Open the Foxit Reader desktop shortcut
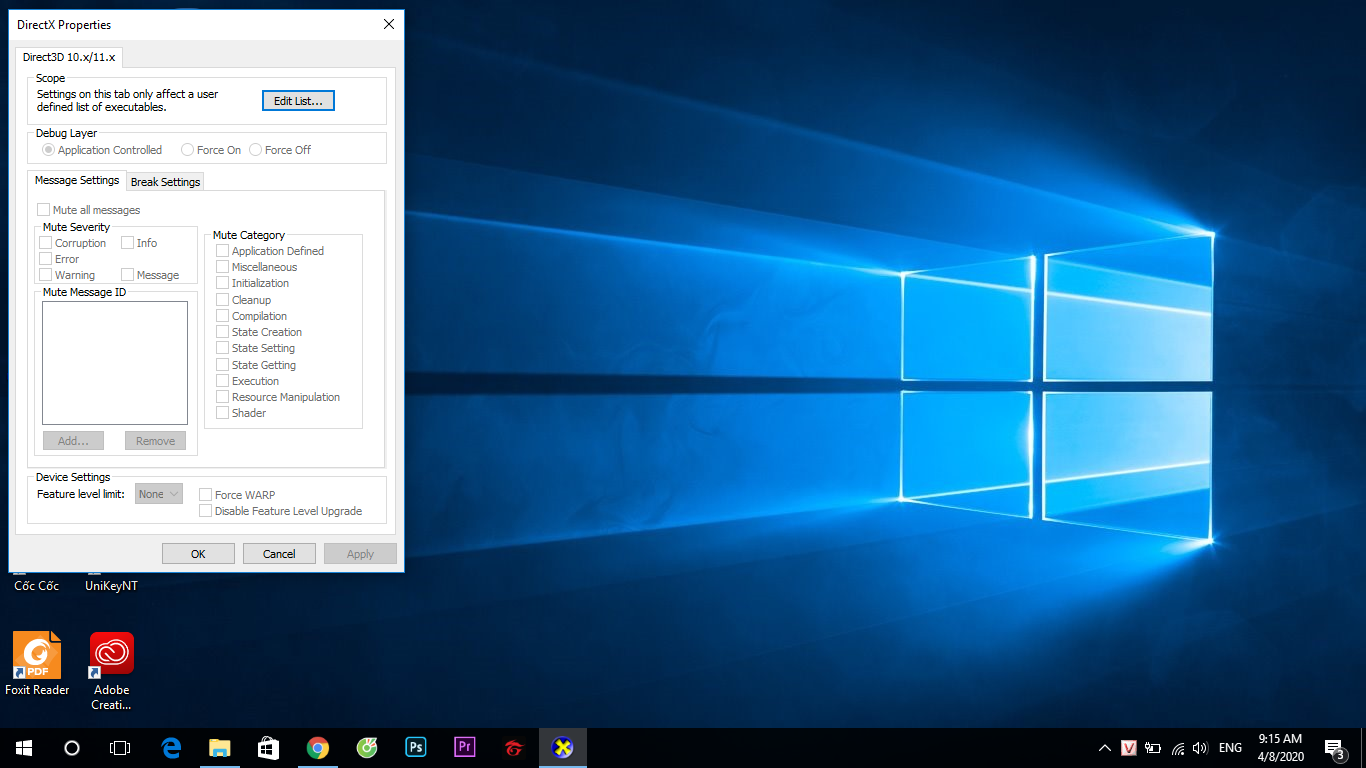 click(37, 656)
